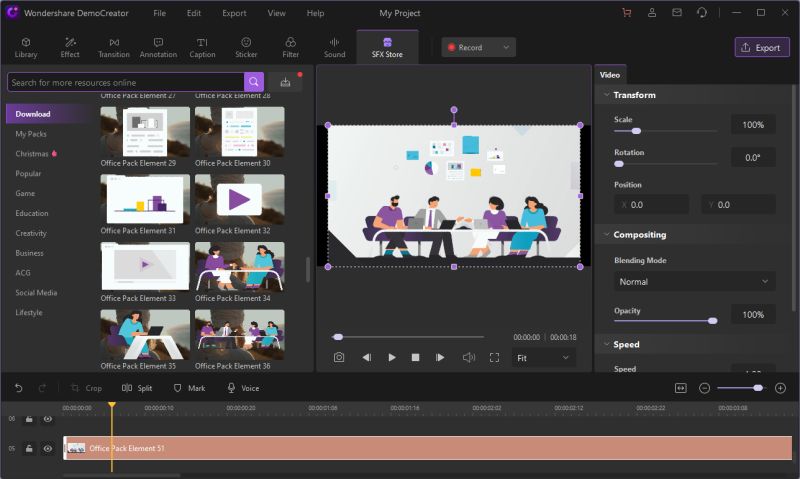Toggle visibility eye on track 06
The height and width of the screenshot is (479, 800).
tap(47, 419)
